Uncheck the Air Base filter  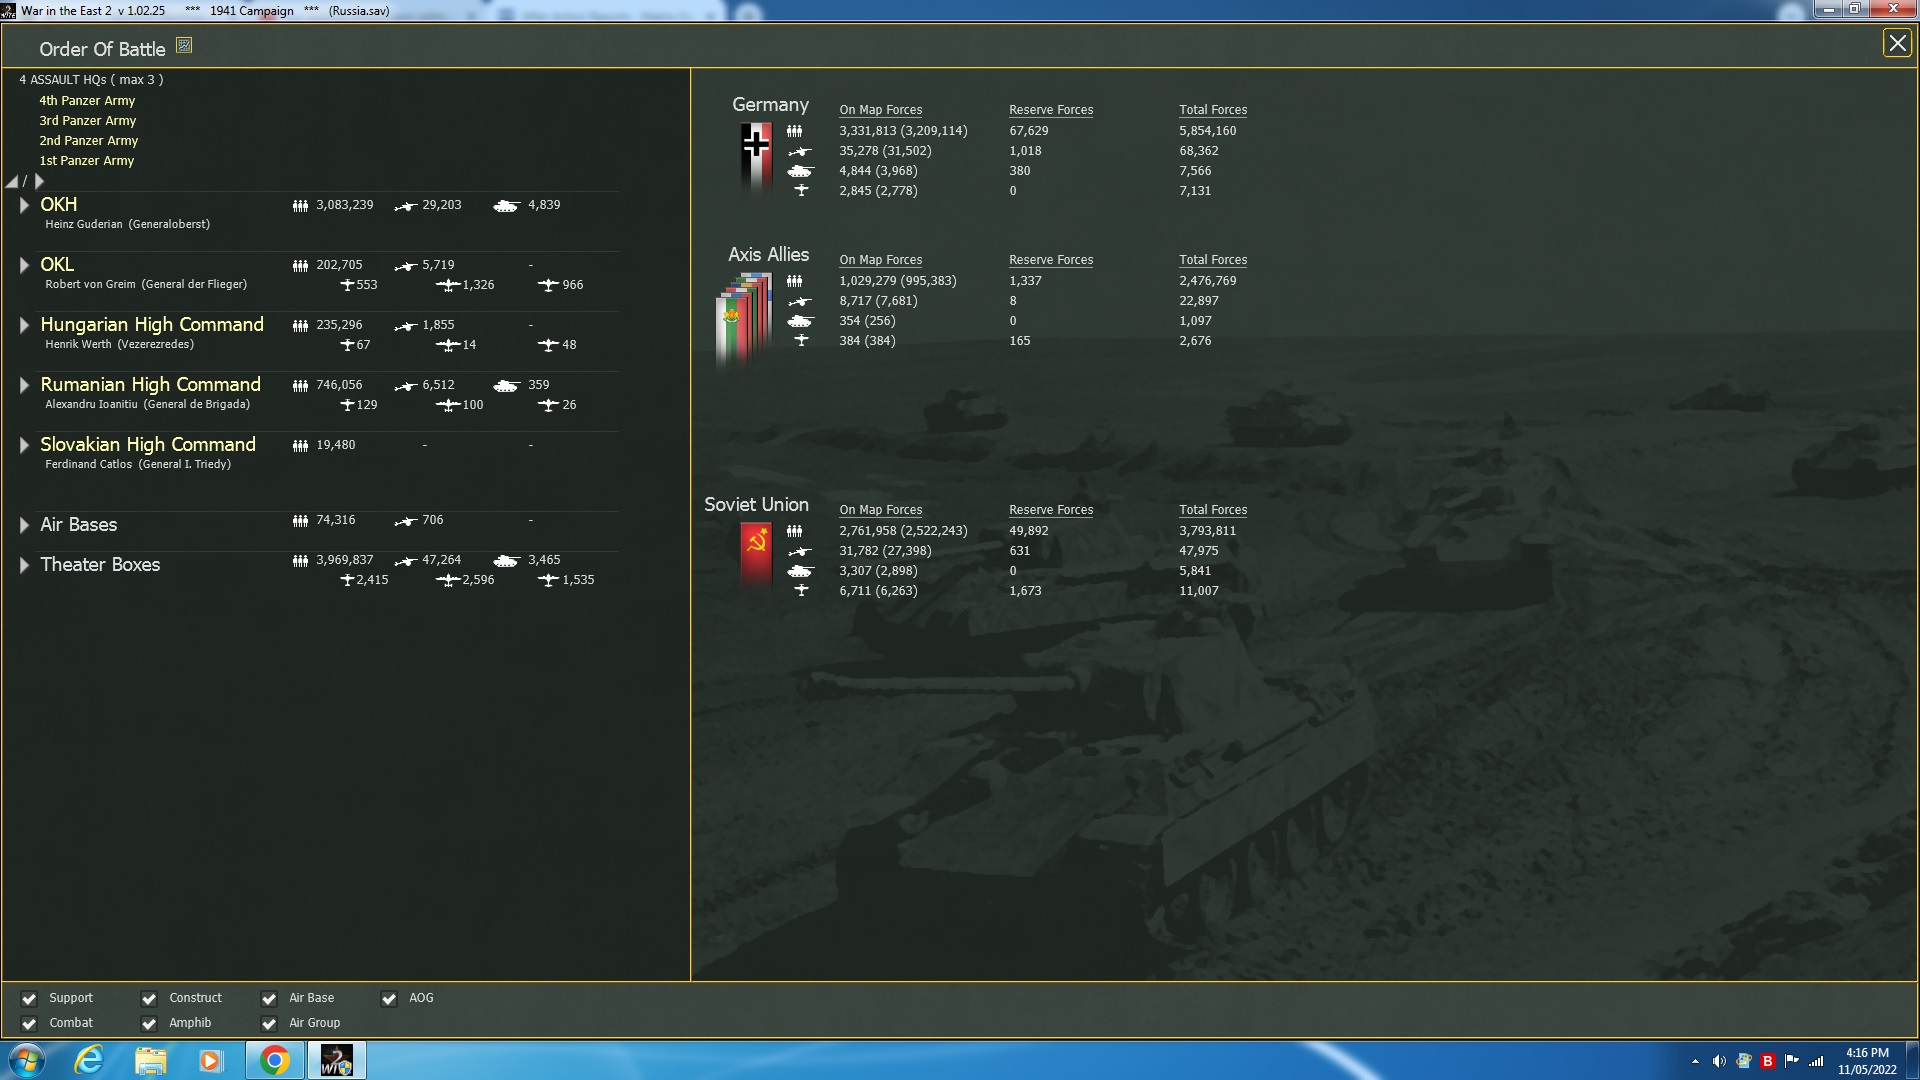coord(269,998)
